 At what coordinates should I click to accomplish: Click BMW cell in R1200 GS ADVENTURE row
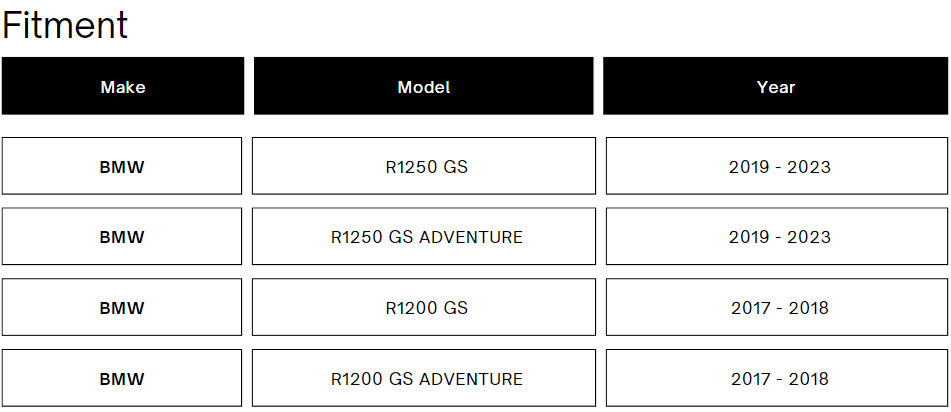pos(122,379)
